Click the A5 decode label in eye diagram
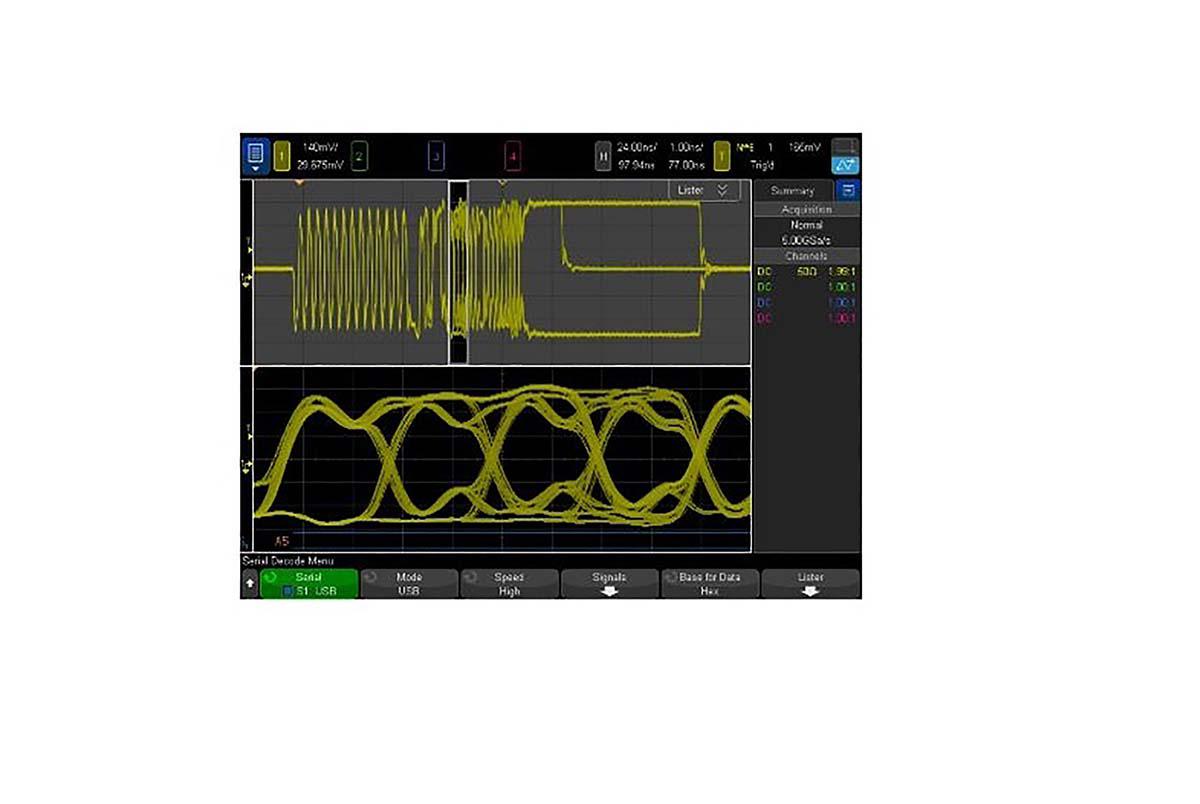The image size is (1200, 804). [282, 541]
